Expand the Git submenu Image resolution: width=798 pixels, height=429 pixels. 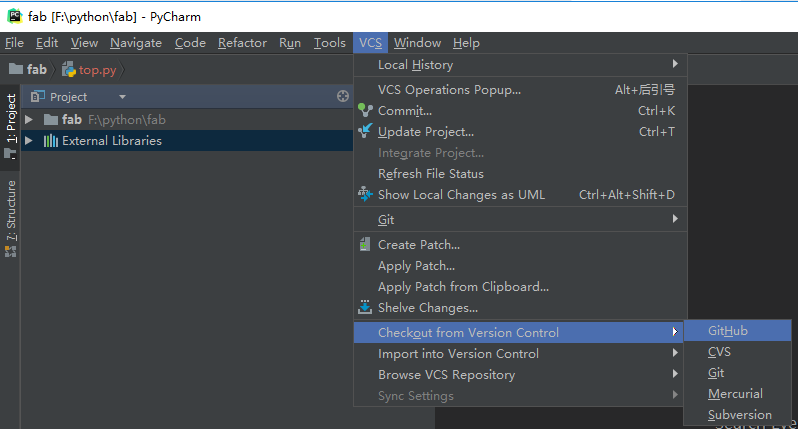675,218
